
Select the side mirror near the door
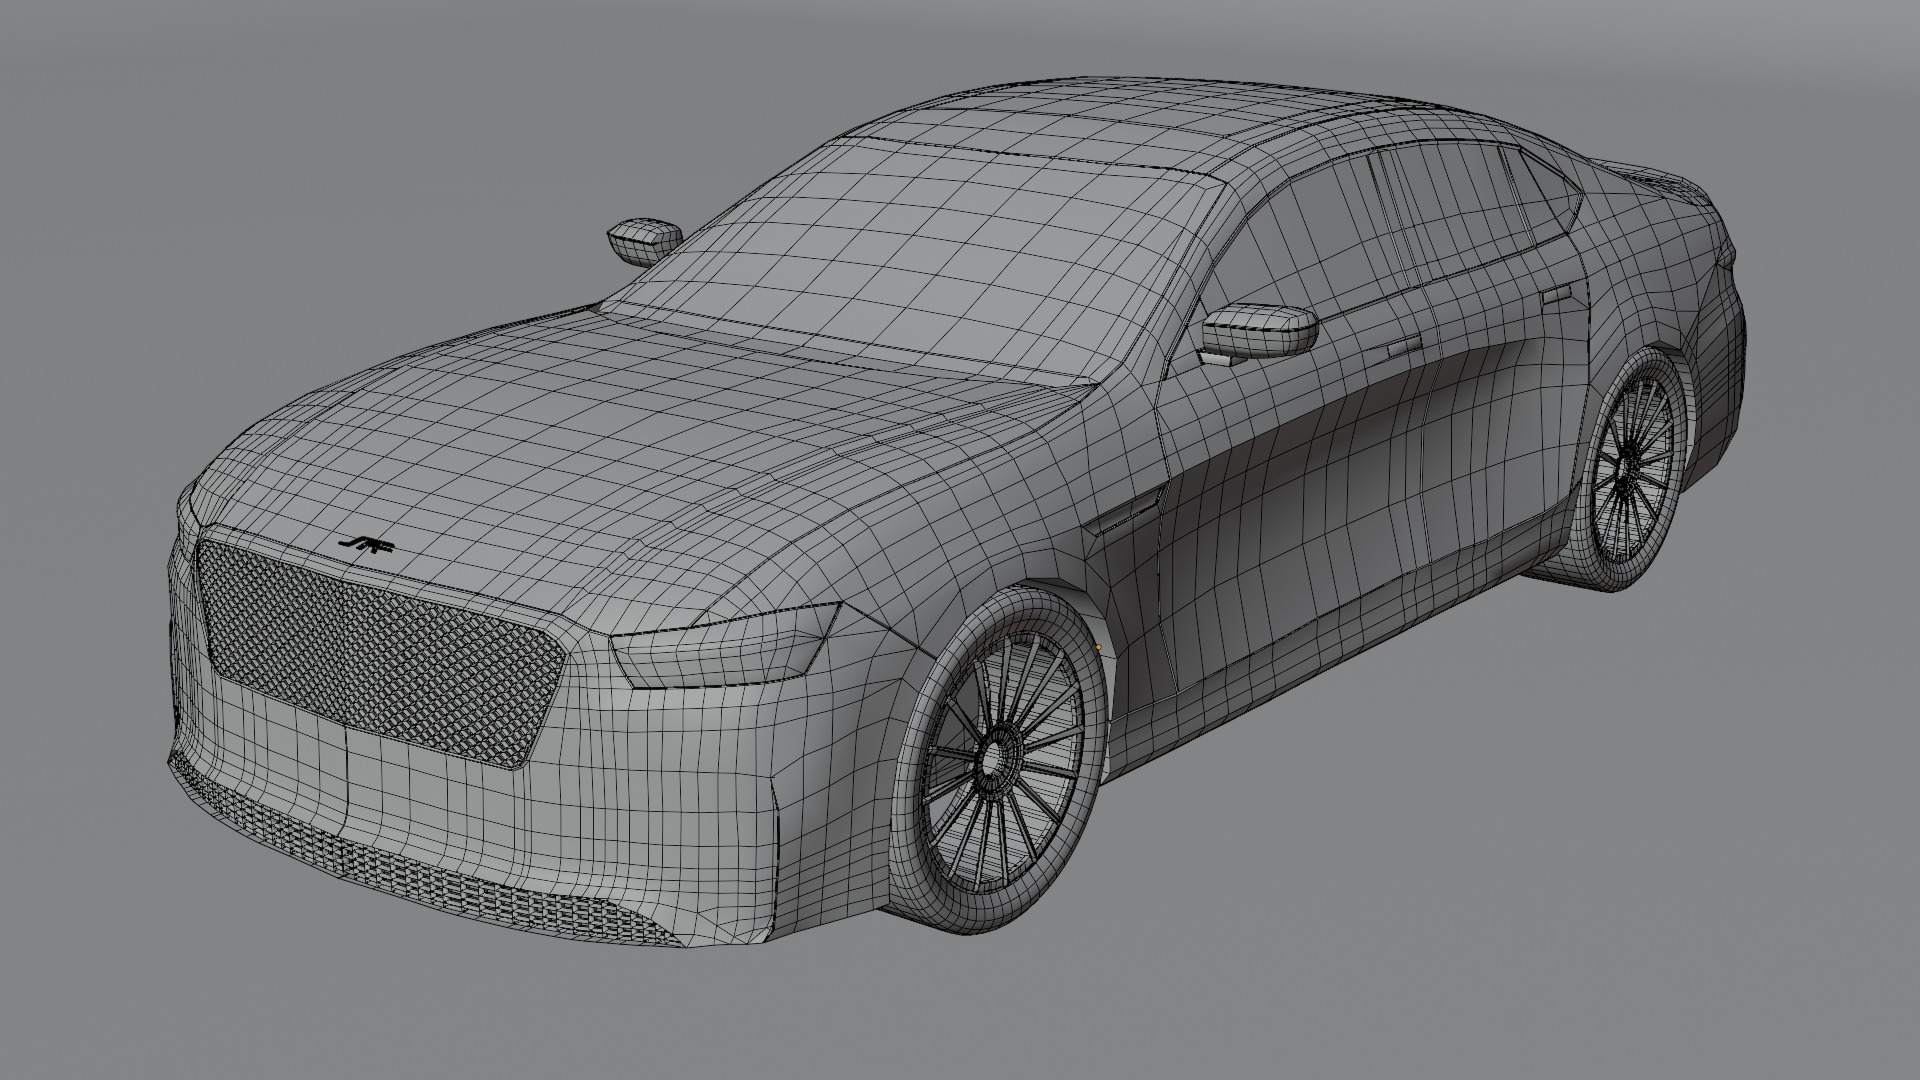tap(1259, 332)
